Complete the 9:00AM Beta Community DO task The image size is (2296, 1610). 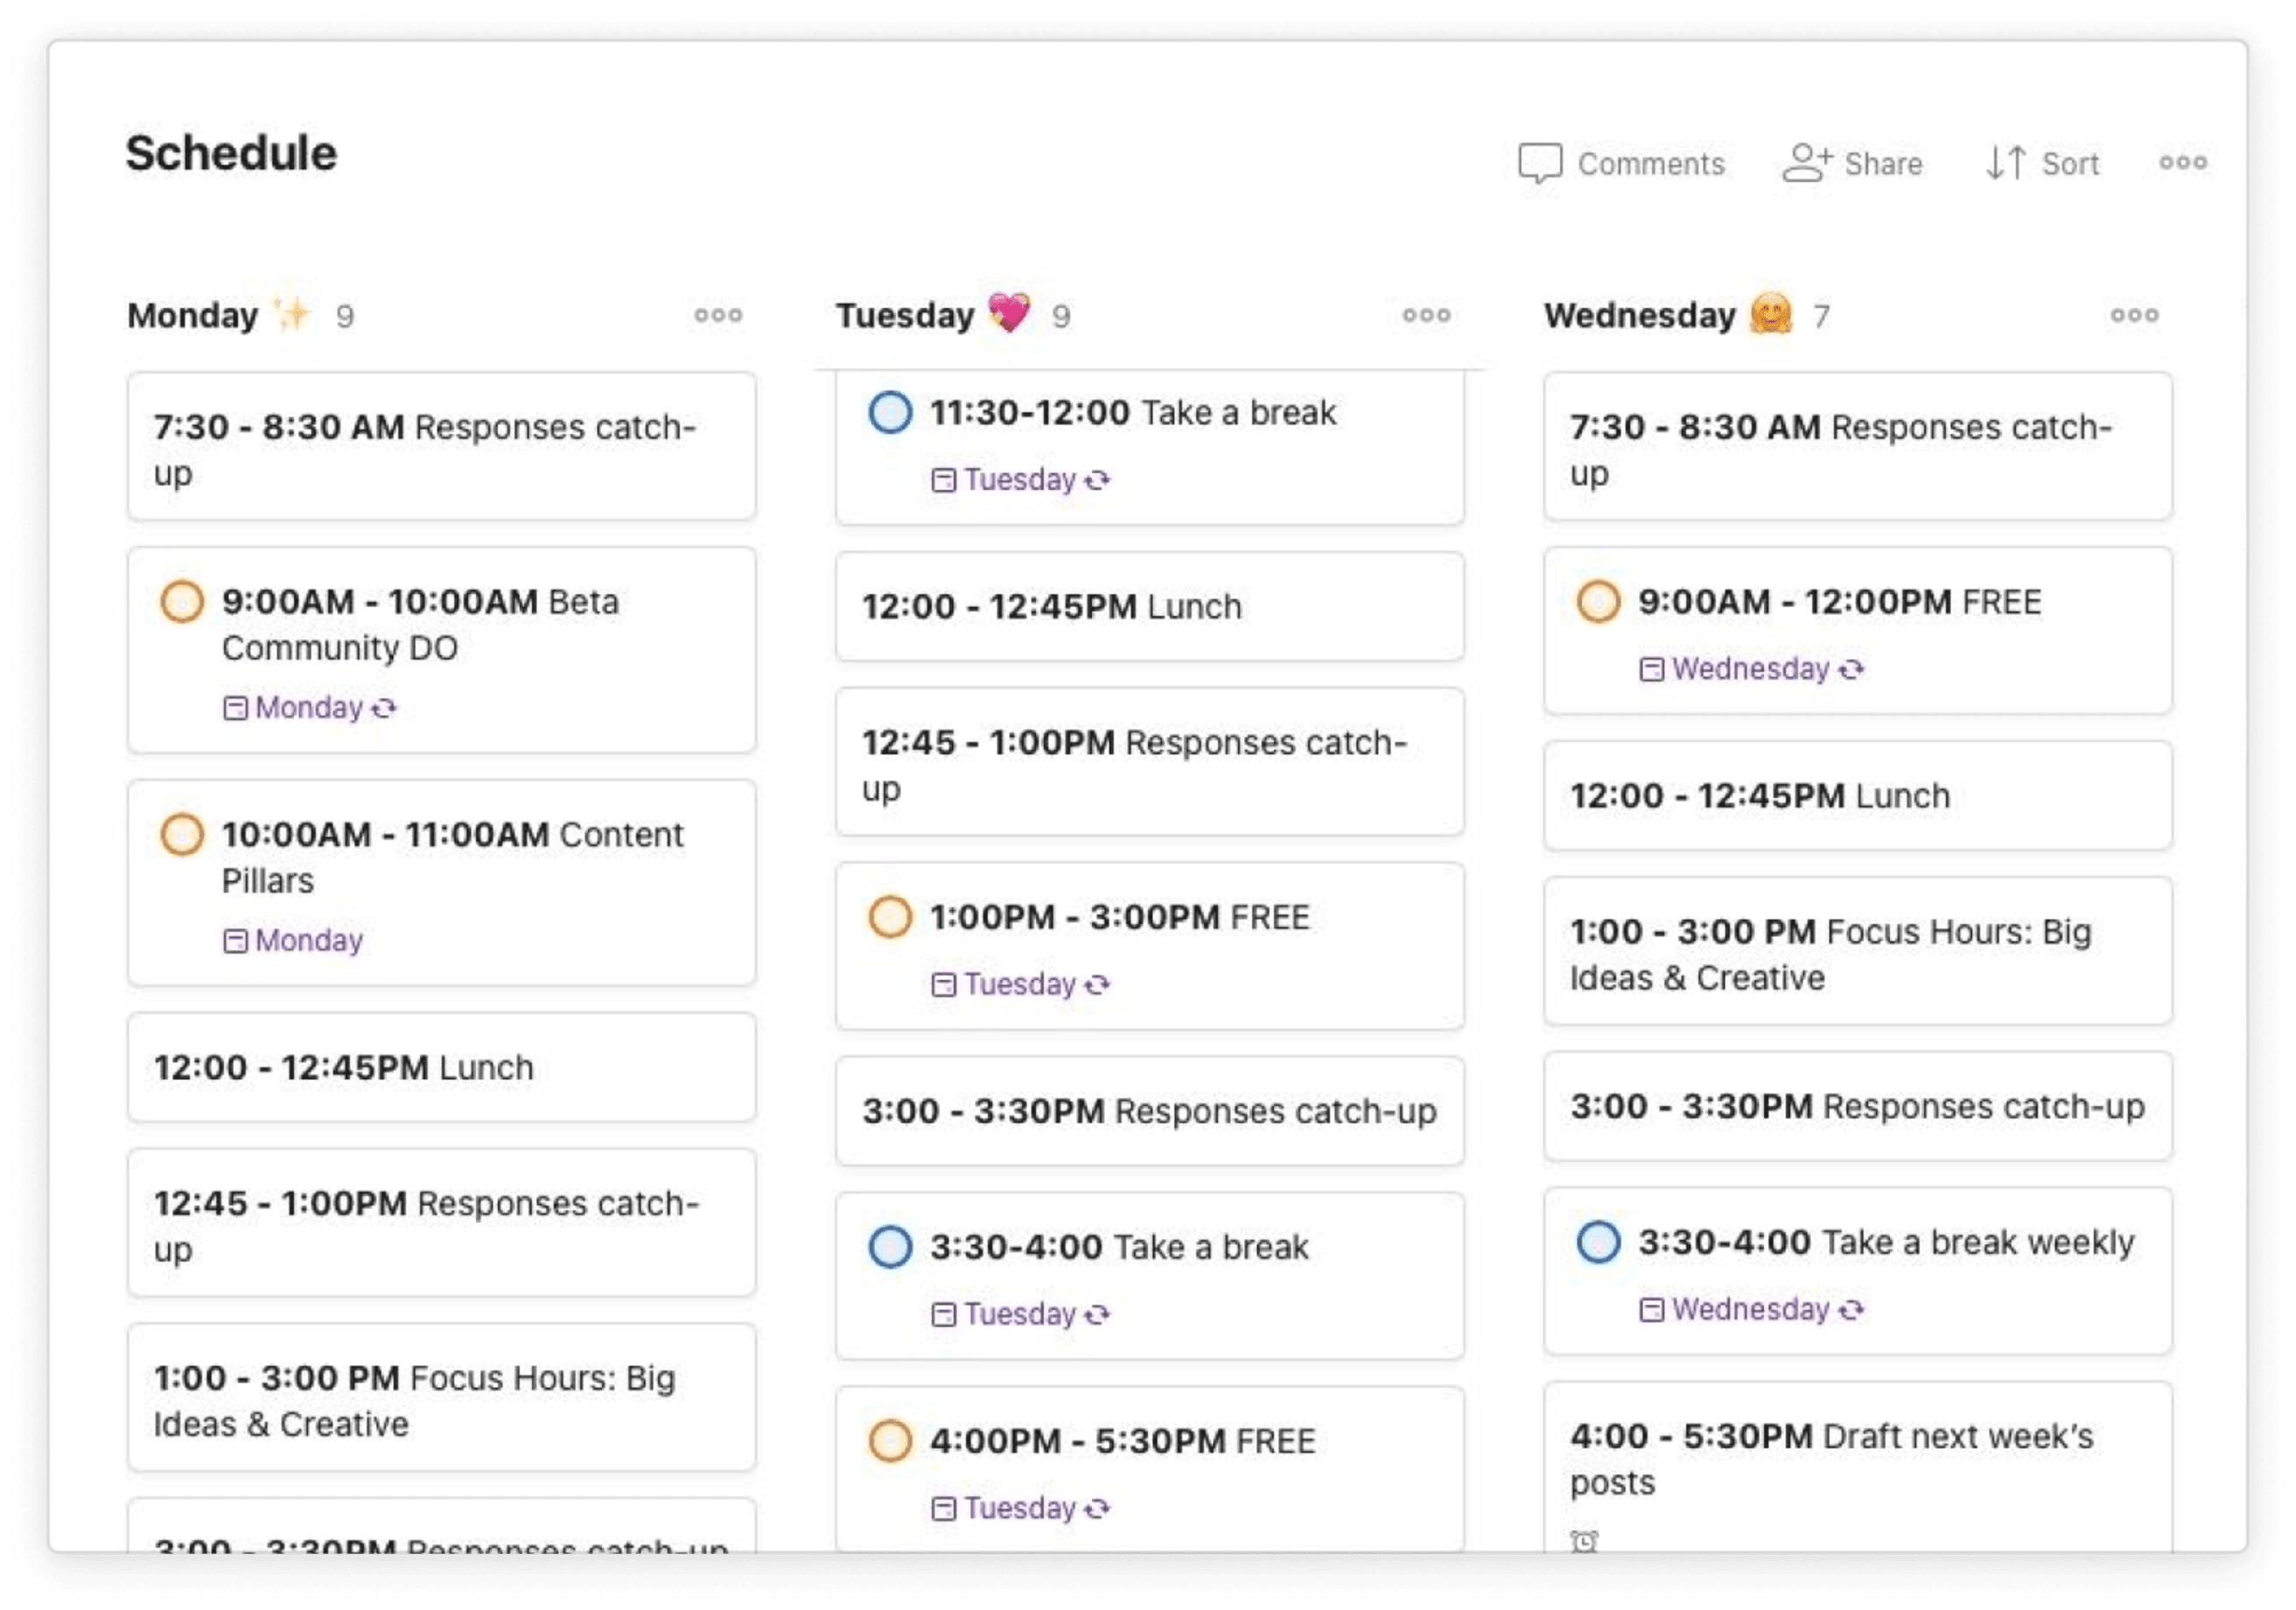point(182,602)
